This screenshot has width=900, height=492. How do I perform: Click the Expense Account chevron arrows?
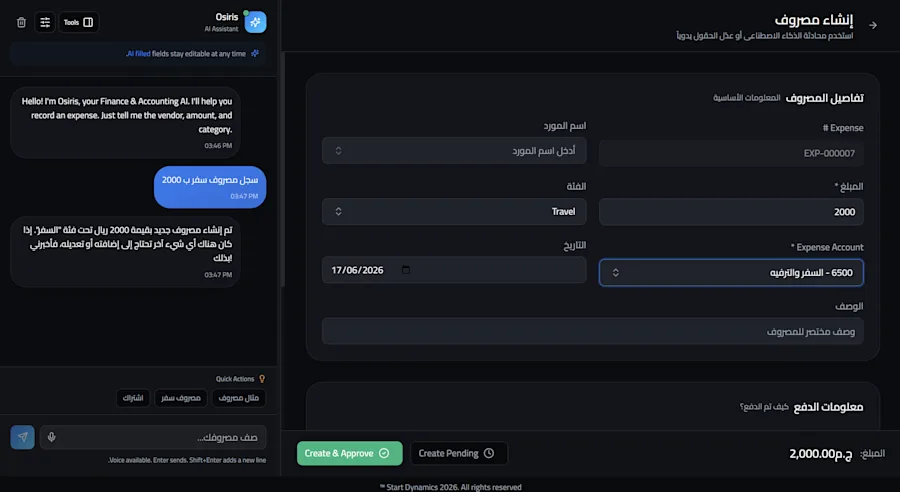click(x=615, y=273)
